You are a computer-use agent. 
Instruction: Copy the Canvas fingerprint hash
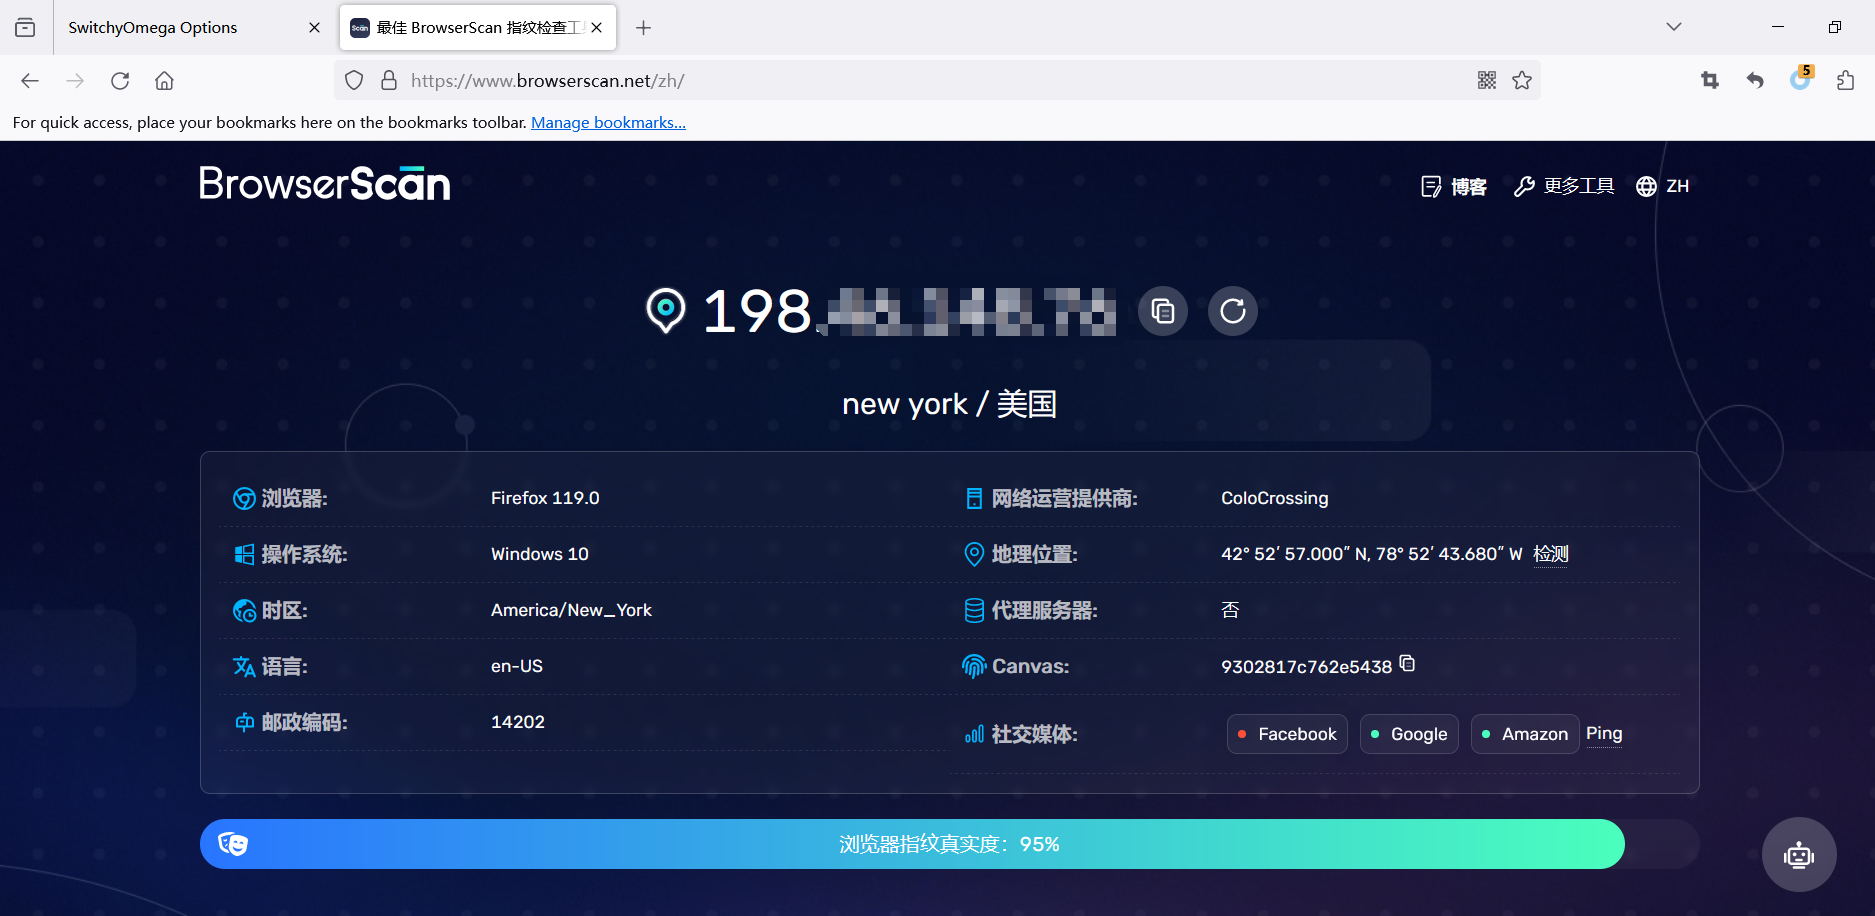1407,664
